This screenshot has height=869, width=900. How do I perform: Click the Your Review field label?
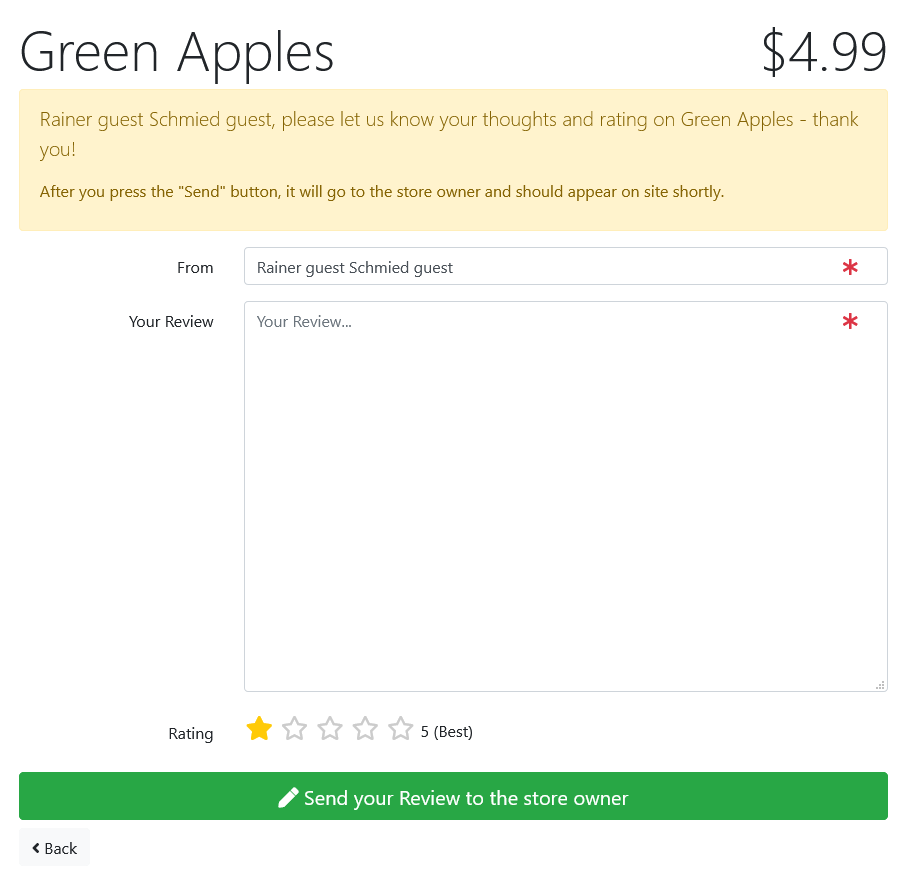click(x=171, y=321)
